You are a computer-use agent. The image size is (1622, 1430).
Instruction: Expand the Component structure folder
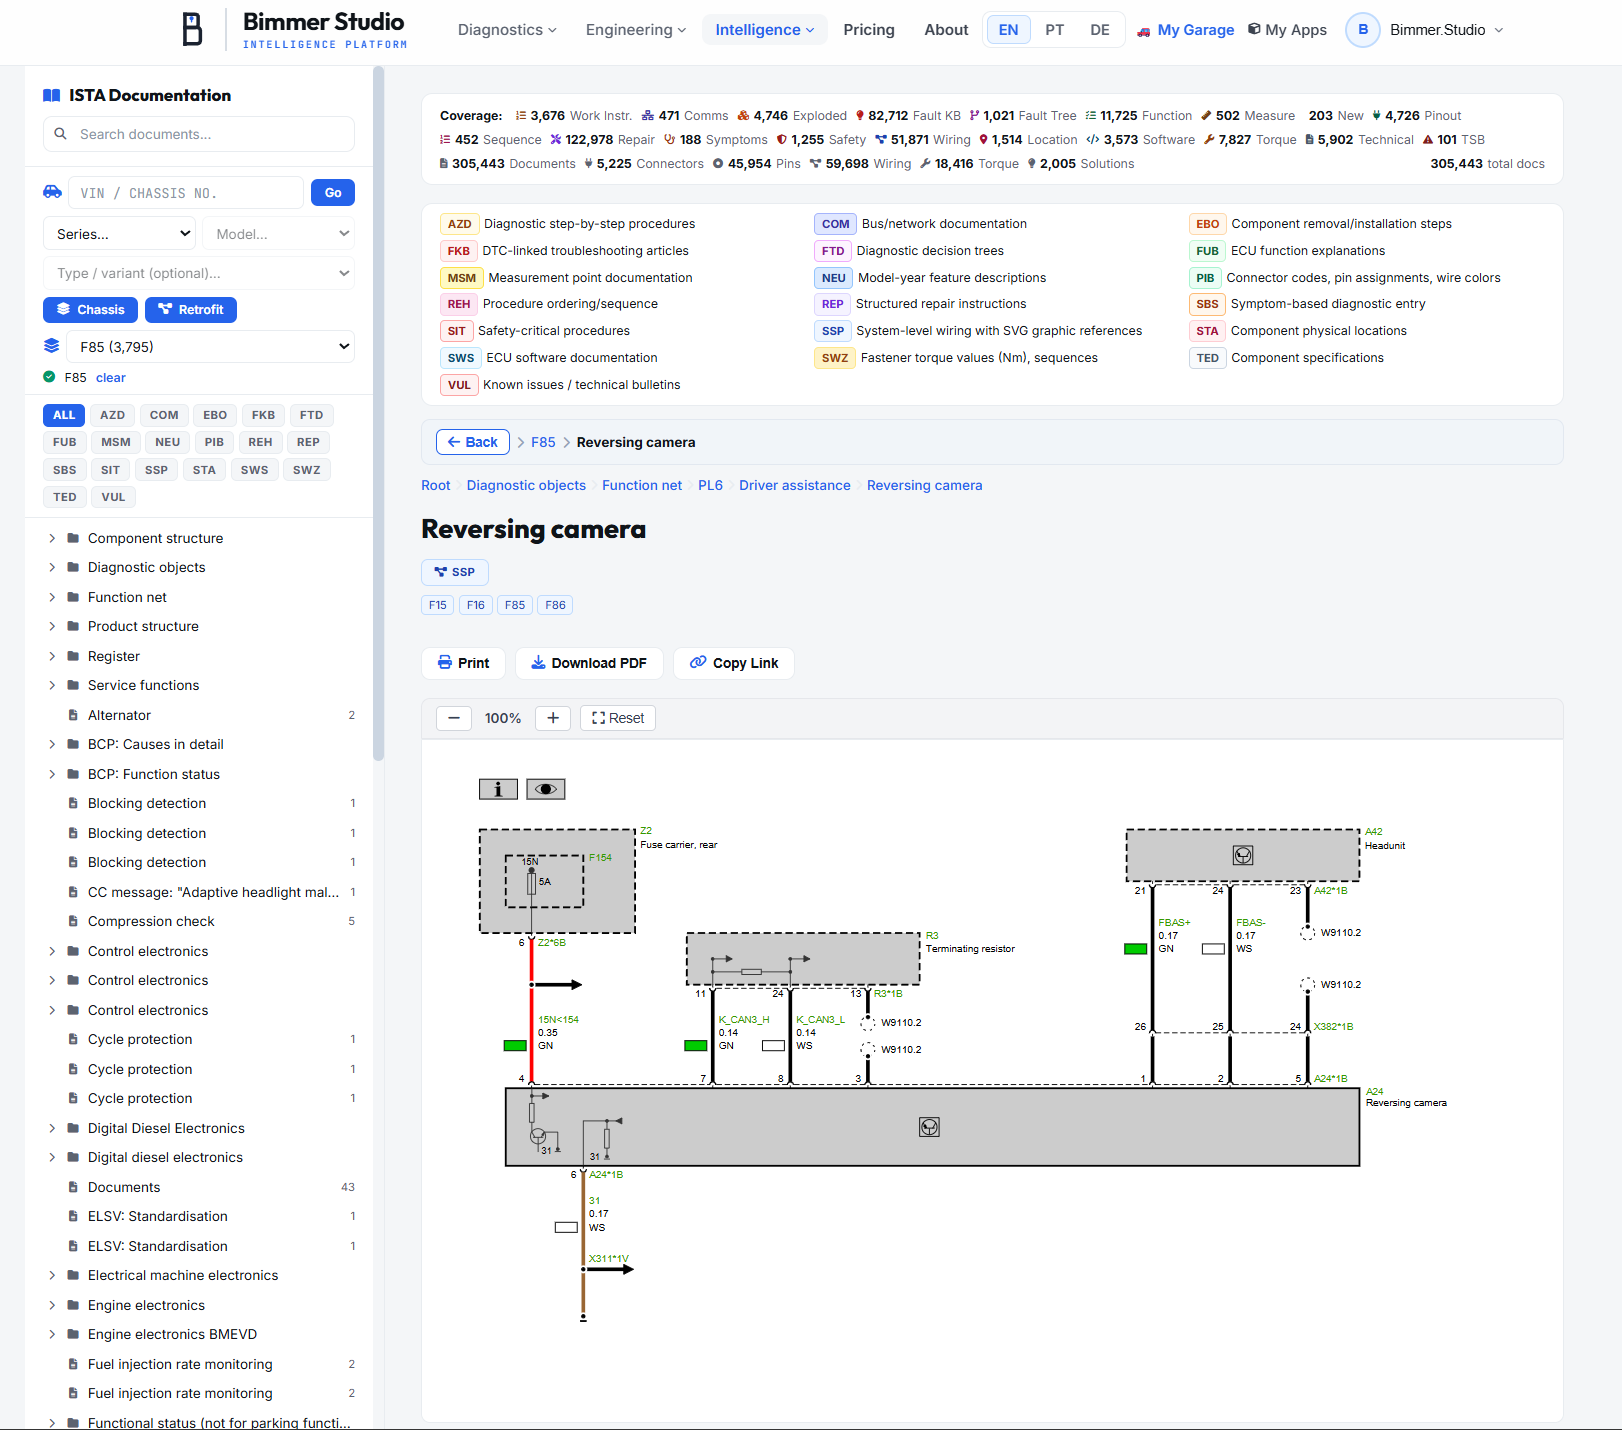[52, 538]
